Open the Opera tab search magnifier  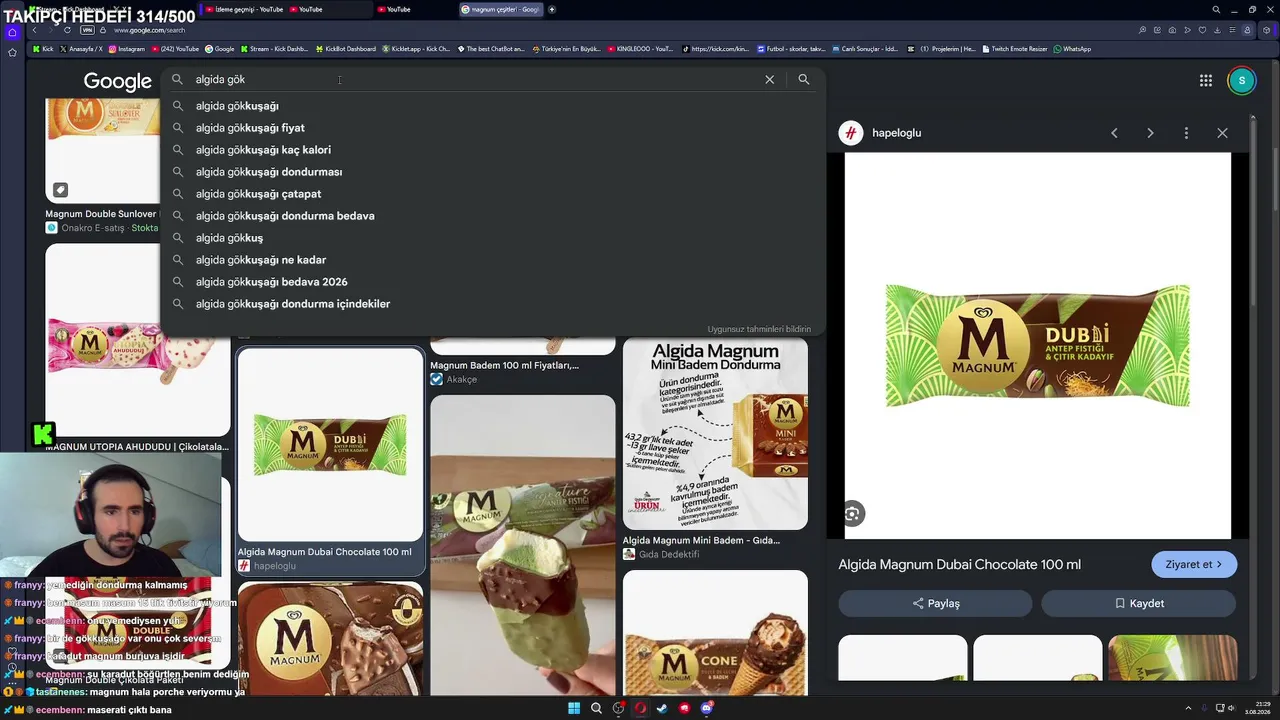point(1216,10)
